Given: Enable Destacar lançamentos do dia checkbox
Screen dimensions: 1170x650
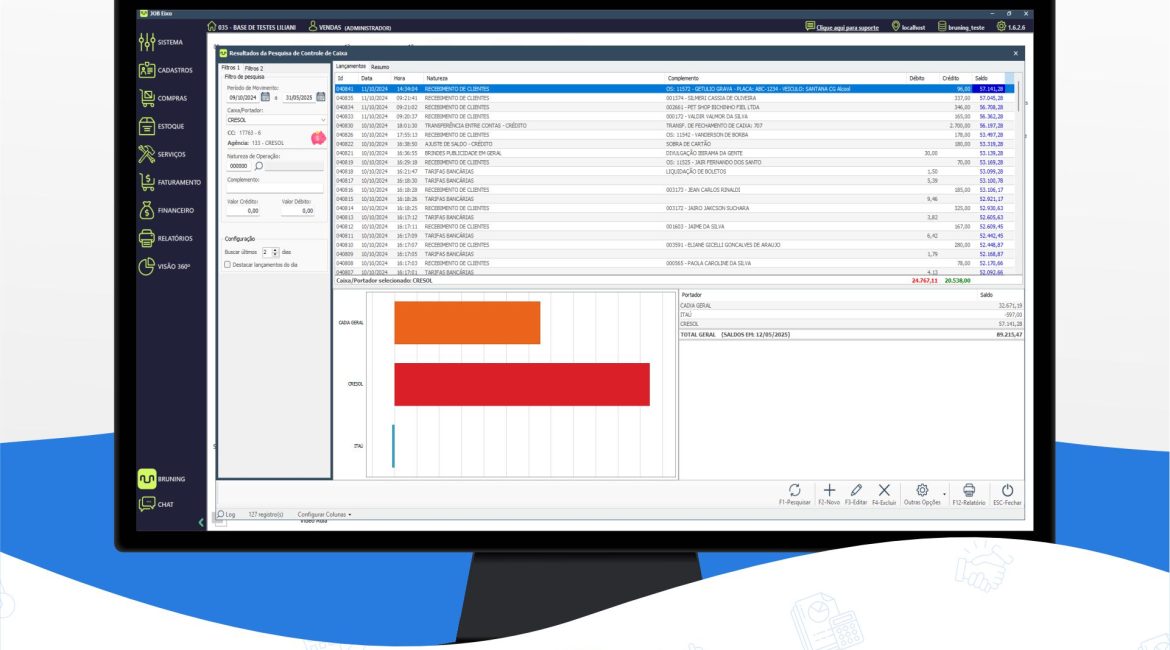Looking at the screenshot, I should click(x=228, y=265).
